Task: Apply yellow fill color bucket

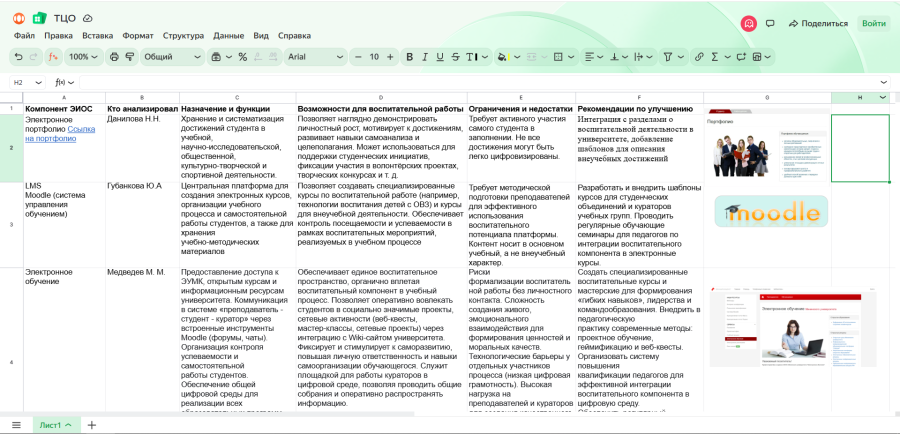Action: tap(503, 57)
